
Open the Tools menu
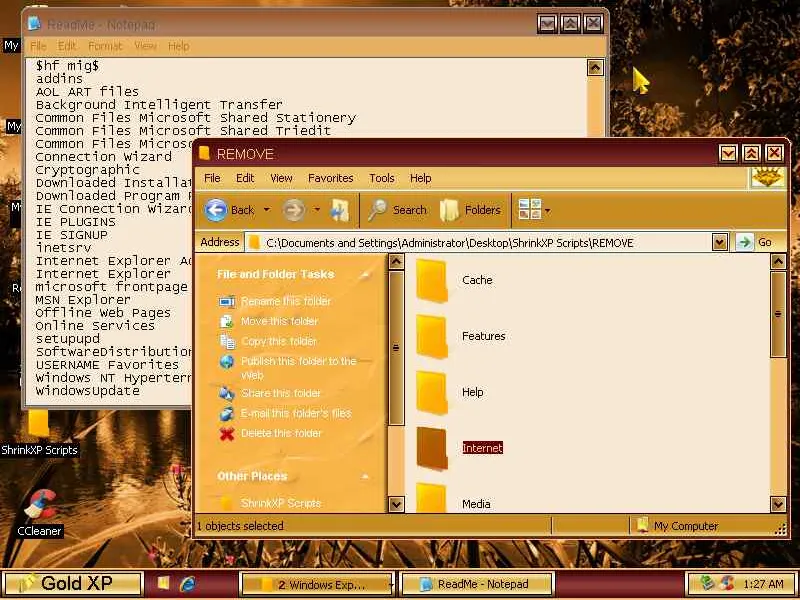[382, 178]
